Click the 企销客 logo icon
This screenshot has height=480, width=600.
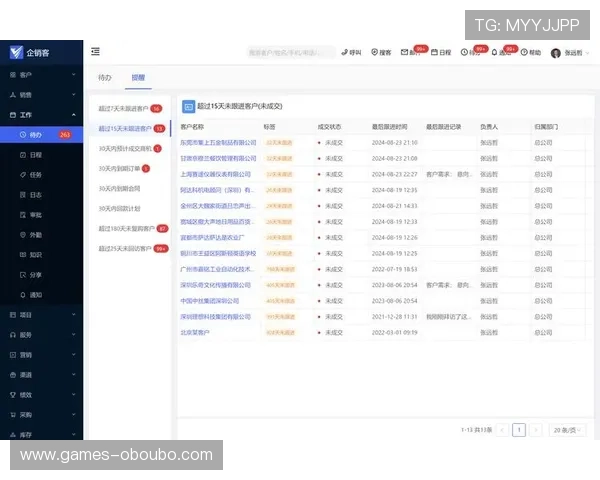click(x=16, y=52)
